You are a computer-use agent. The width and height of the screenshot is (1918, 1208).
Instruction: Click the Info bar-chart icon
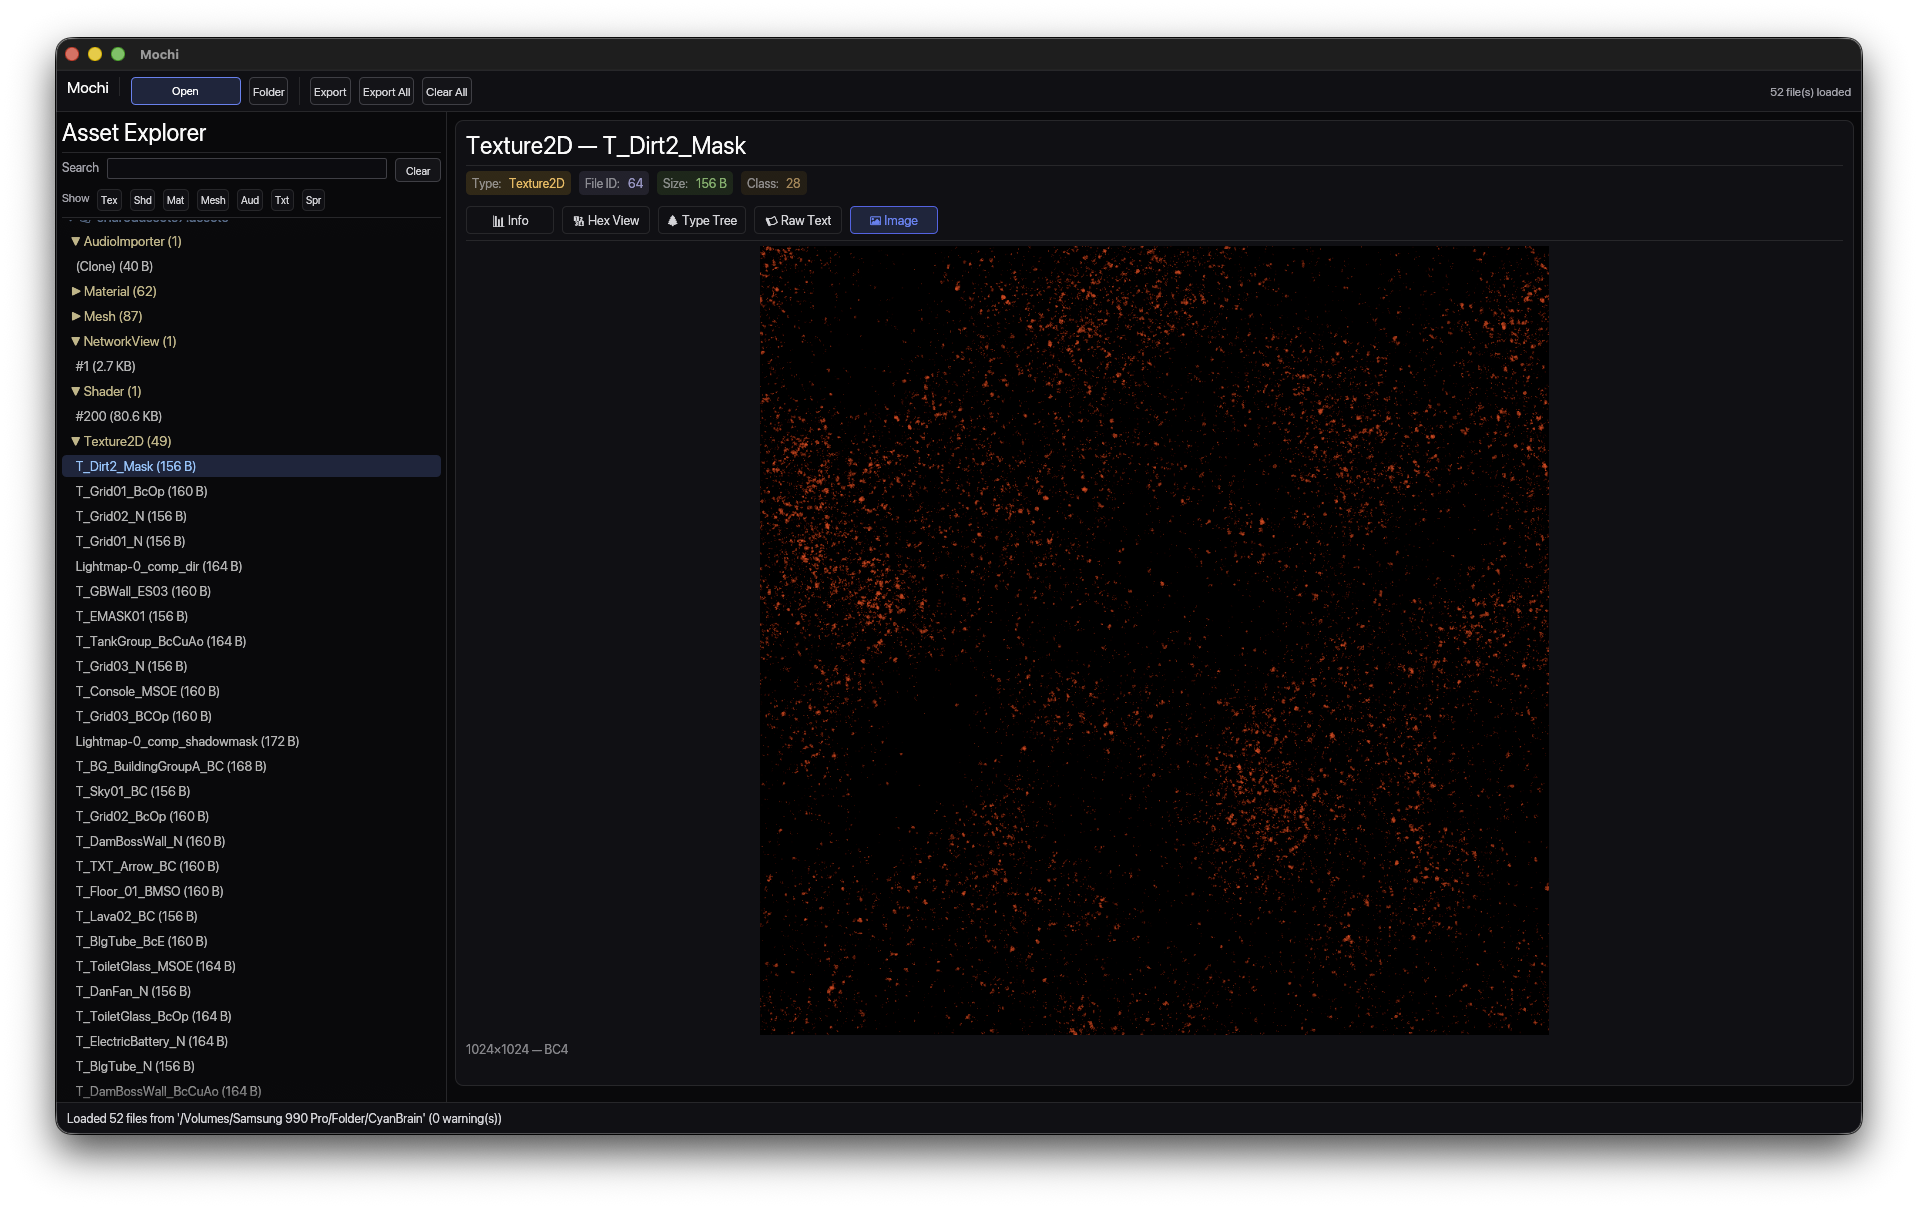click(497, 220)
